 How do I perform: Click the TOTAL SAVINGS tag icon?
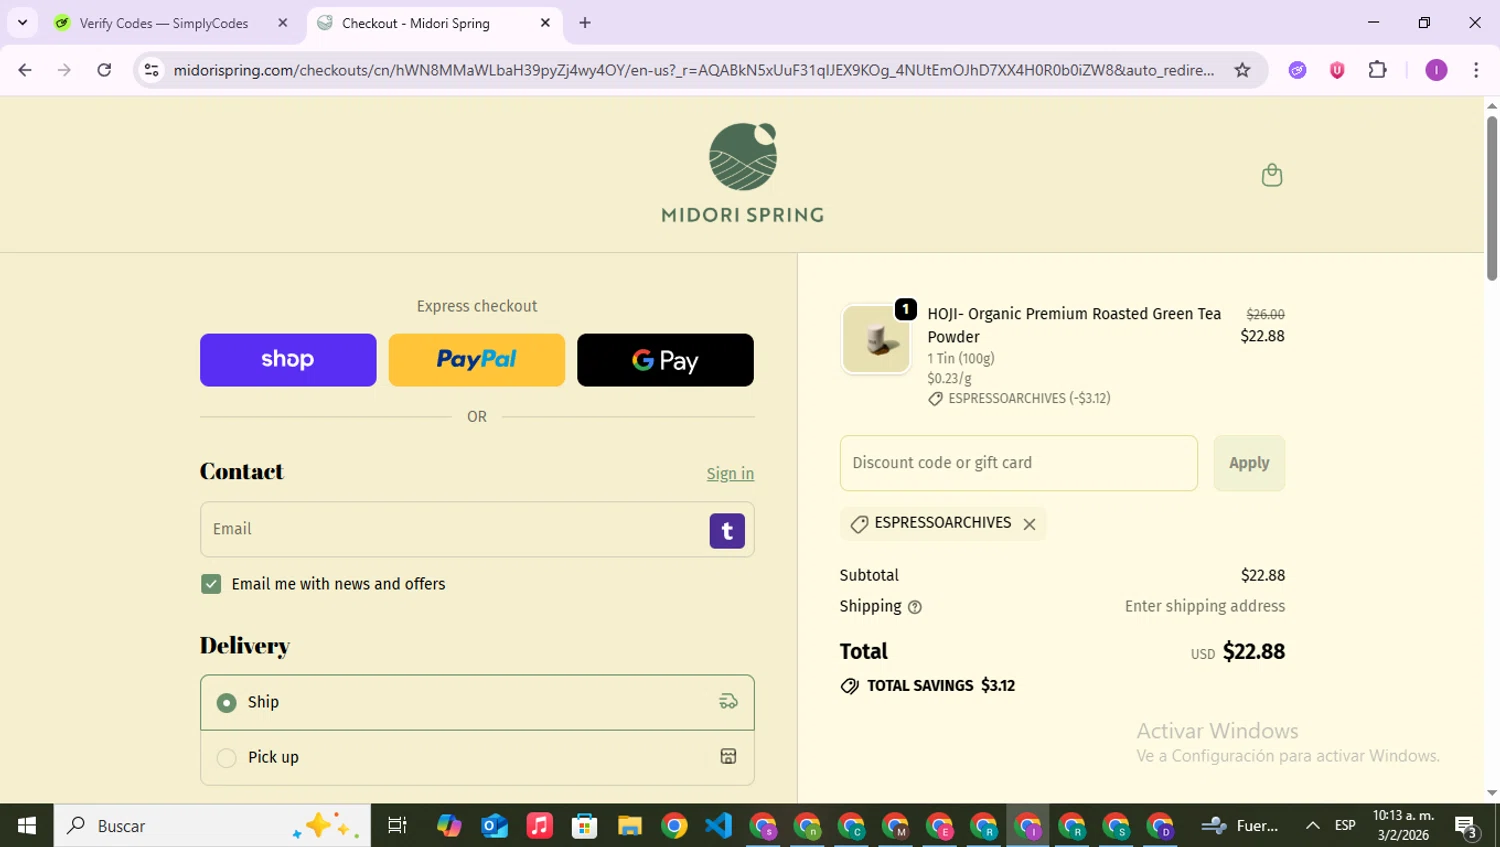click(x=849, y=686)
